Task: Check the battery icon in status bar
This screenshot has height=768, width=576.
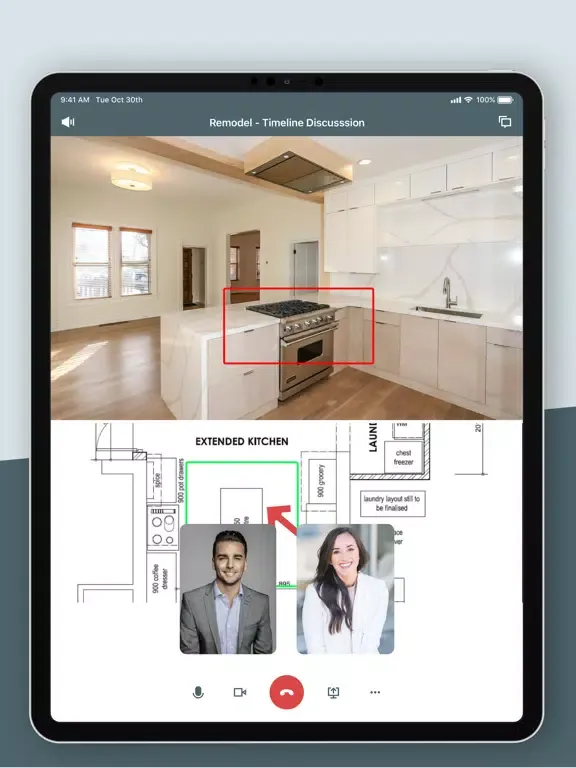Action: 505,100
